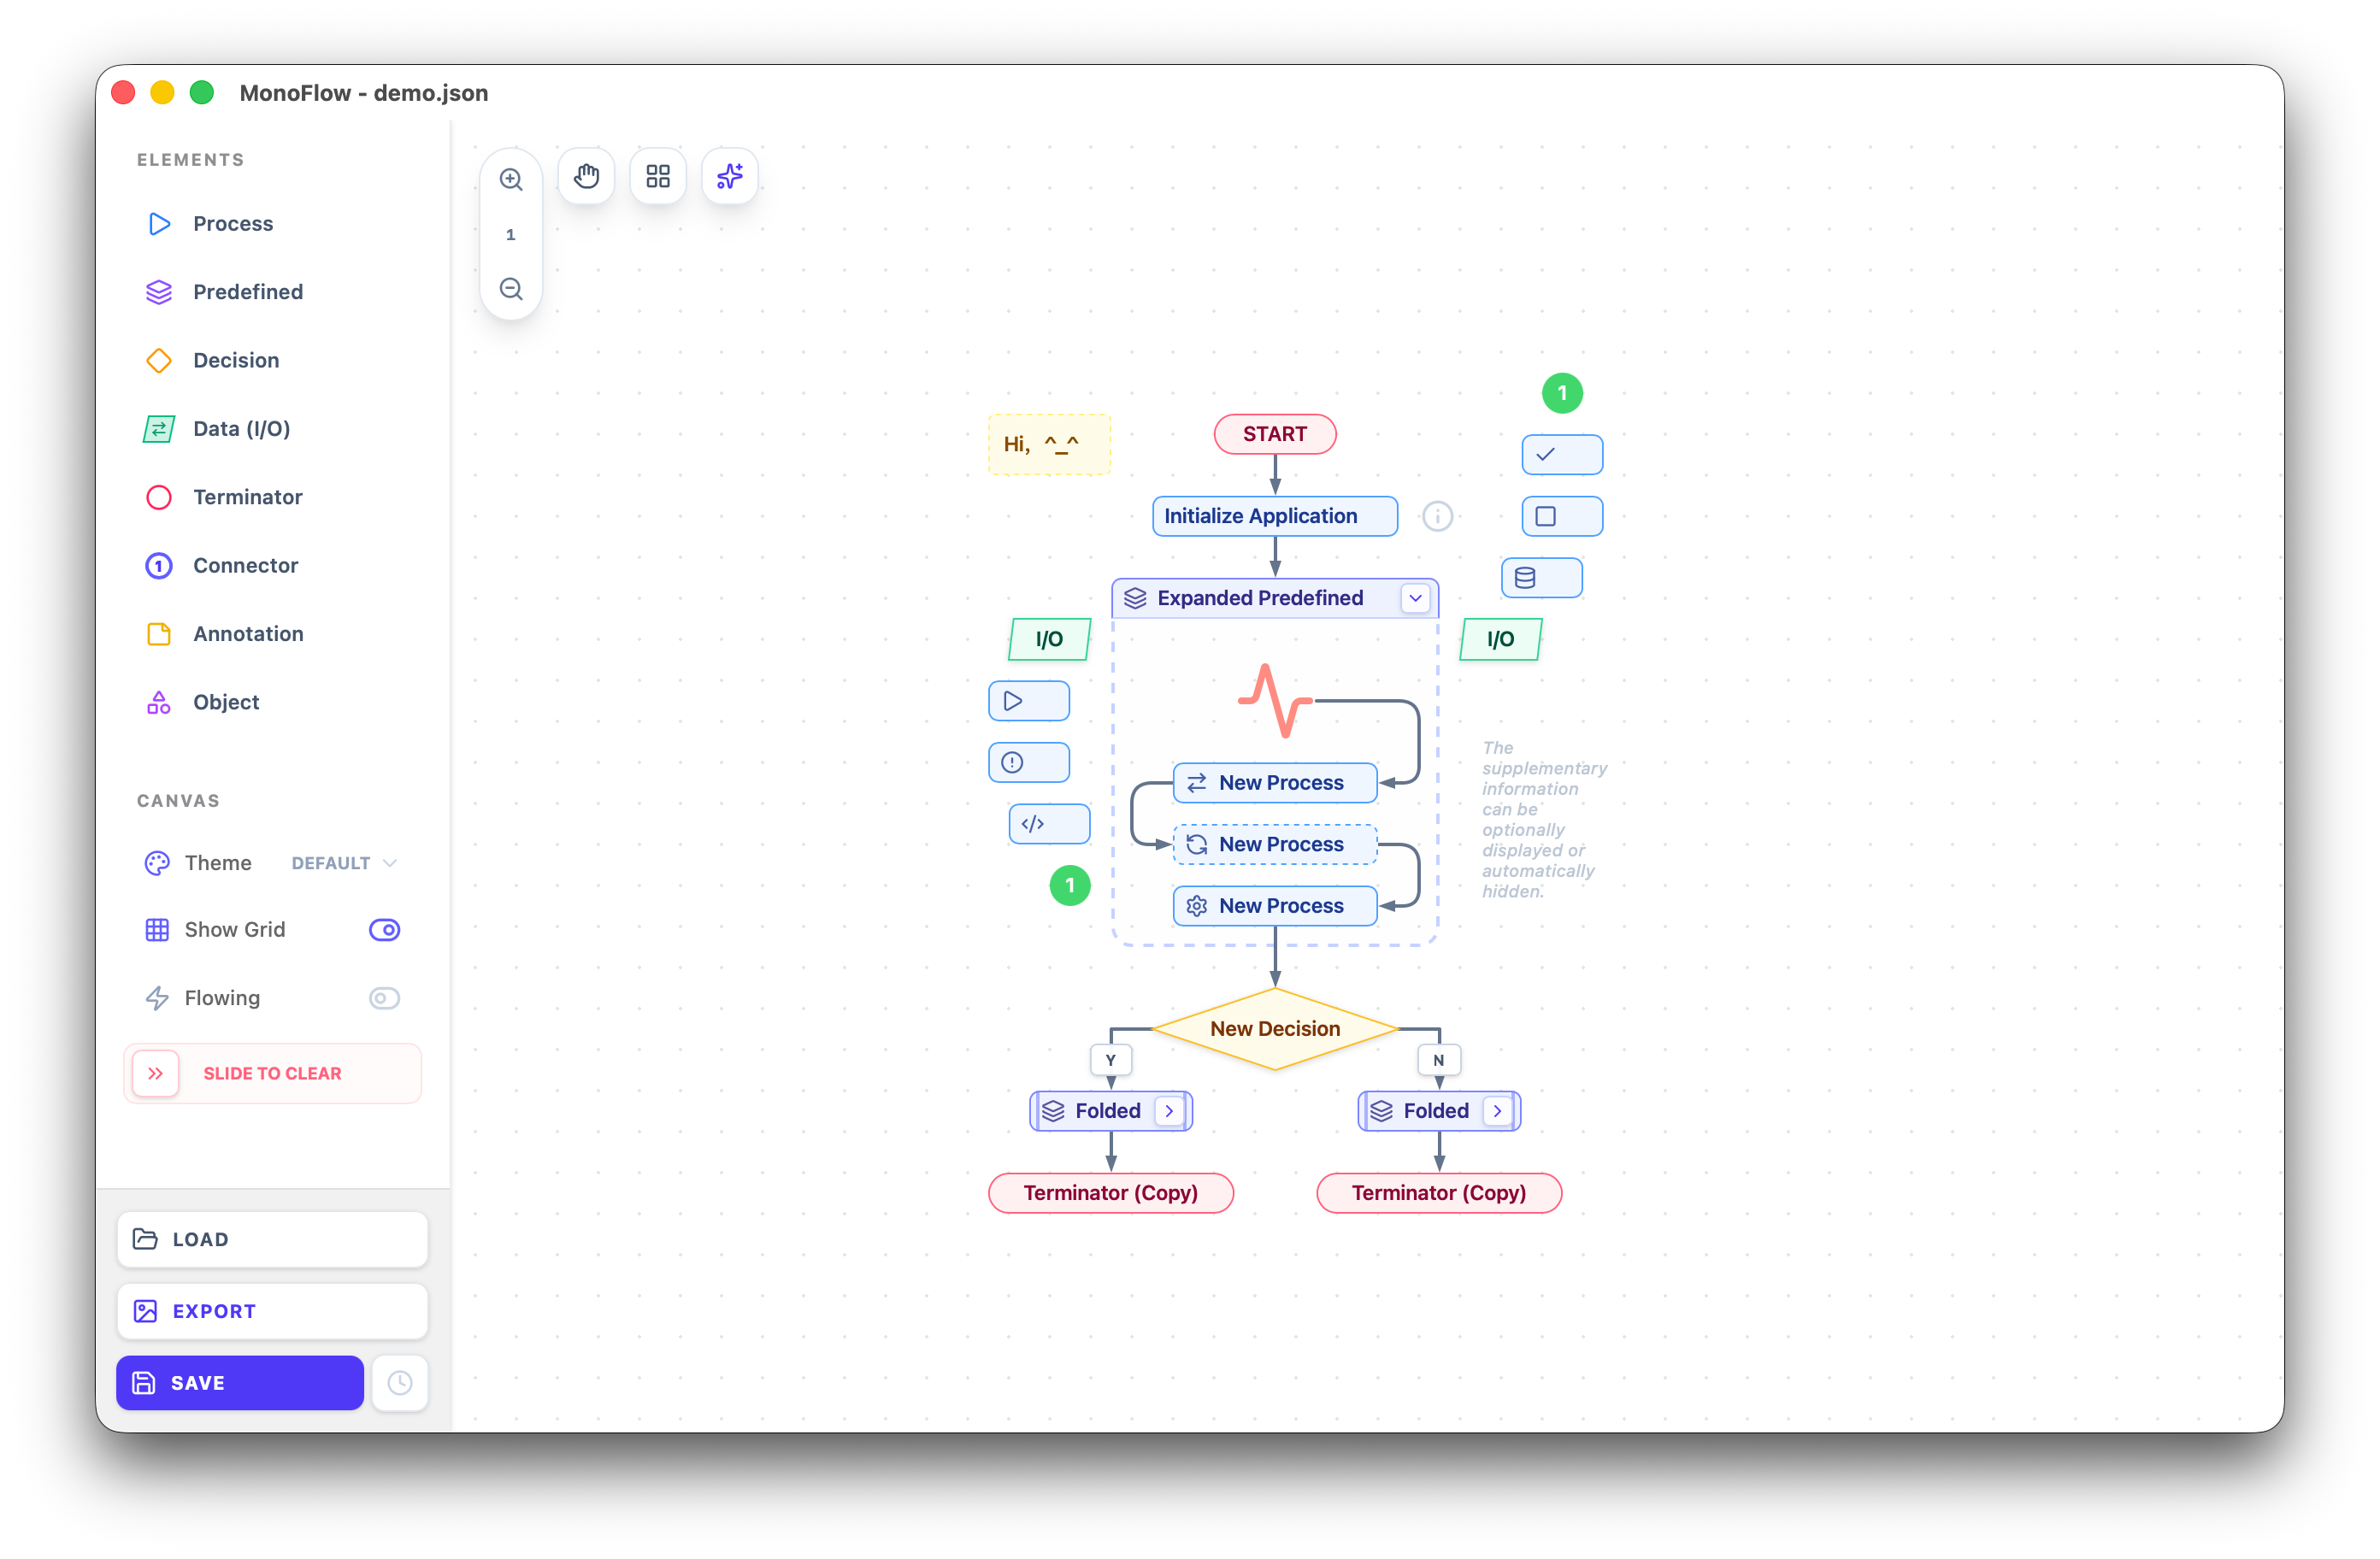The width and height of the screenshot is (2380, 1559).
Task: Expand the left Folded node arrow
Action: point(1169,1111)
